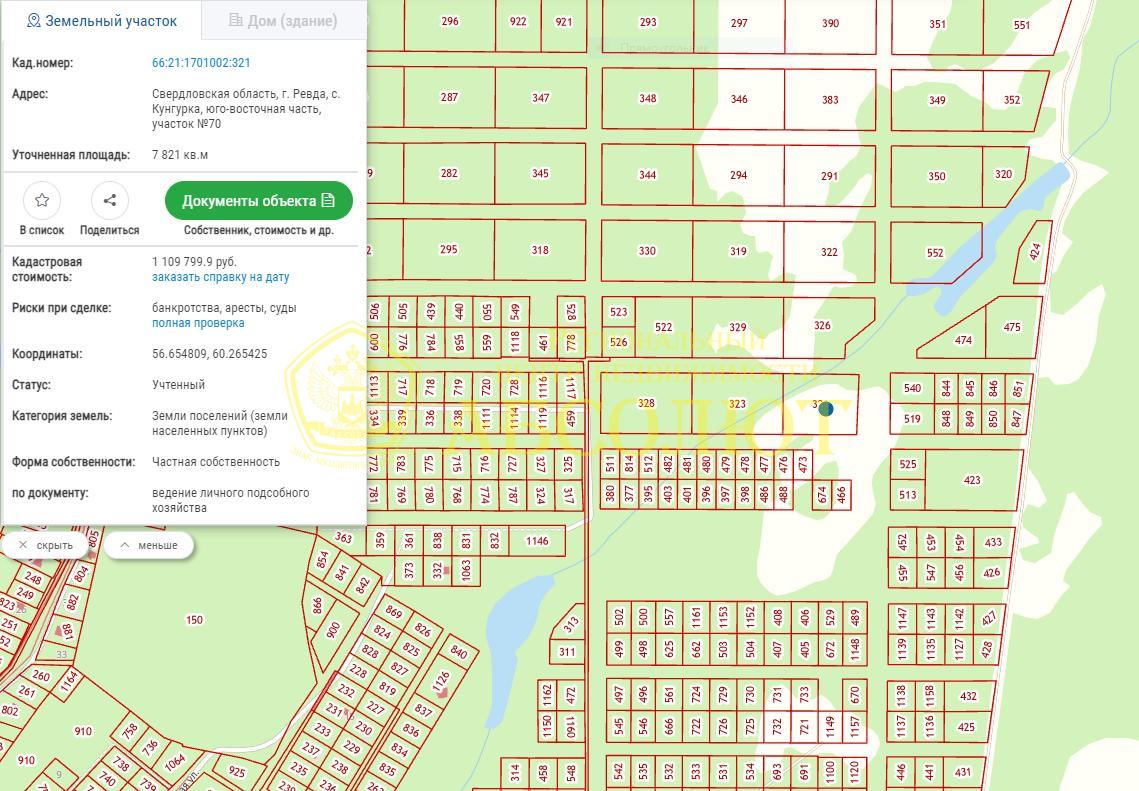The image size is (1139, 791).
Task: Click the blue location marker on map
Action: (x=826, y=408)
